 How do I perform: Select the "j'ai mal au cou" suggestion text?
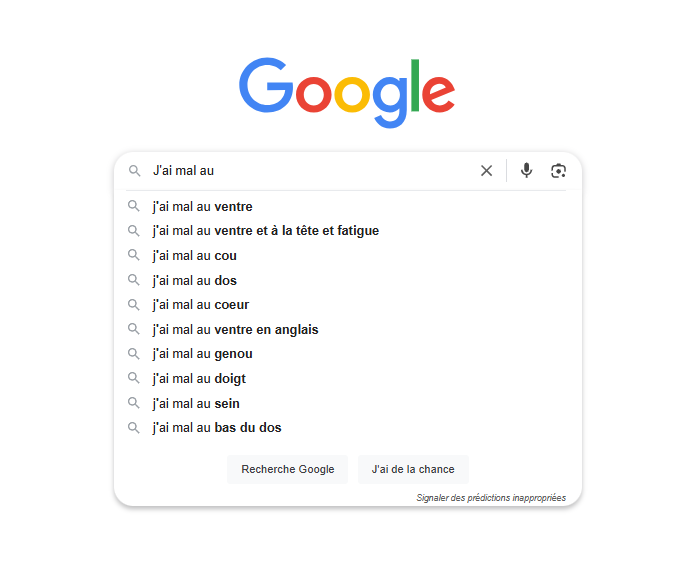pos(195,256)
